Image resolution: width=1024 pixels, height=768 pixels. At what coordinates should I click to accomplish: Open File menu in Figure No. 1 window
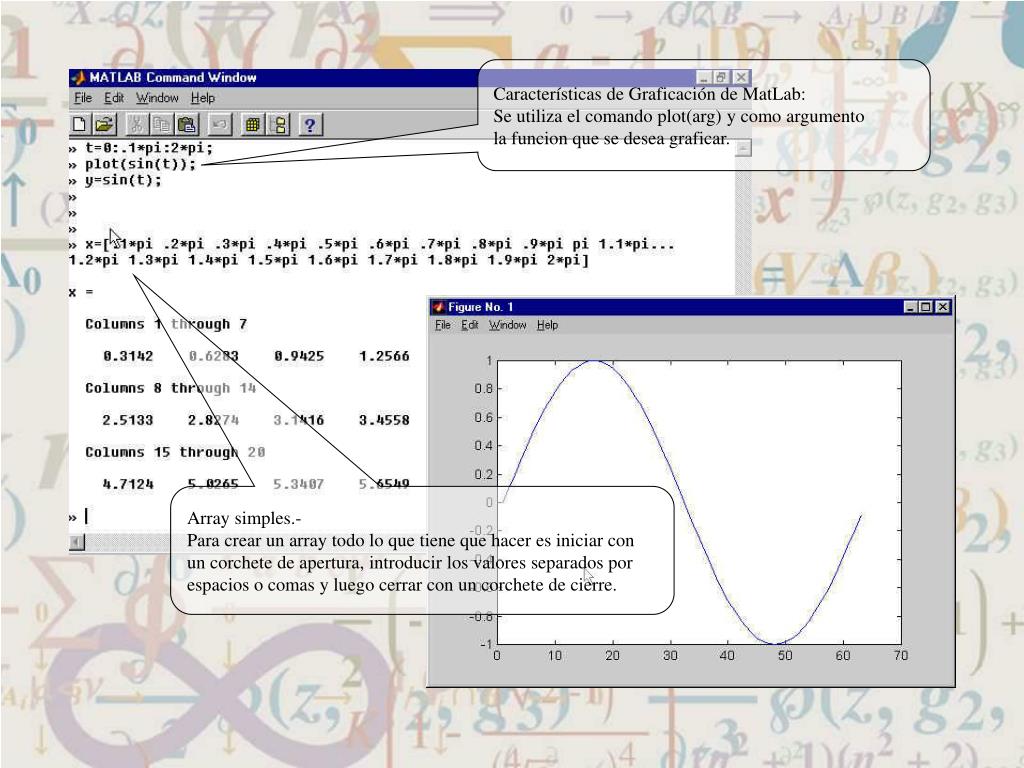pos(443,325)
